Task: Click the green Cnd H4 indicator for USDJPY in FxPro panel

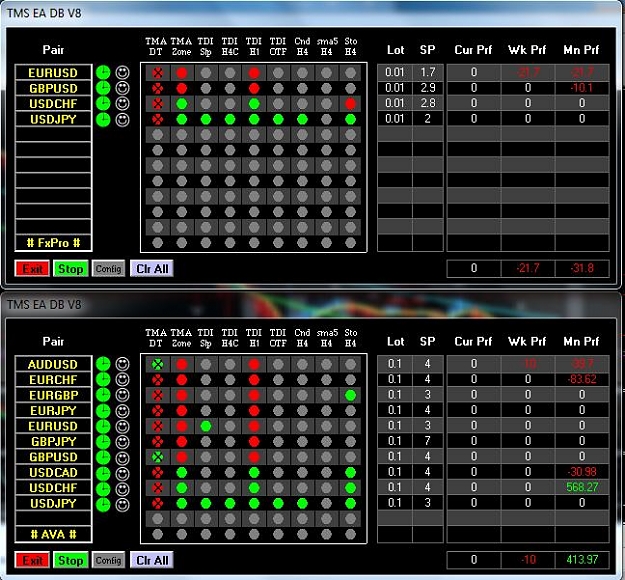Action: (302, 119)
